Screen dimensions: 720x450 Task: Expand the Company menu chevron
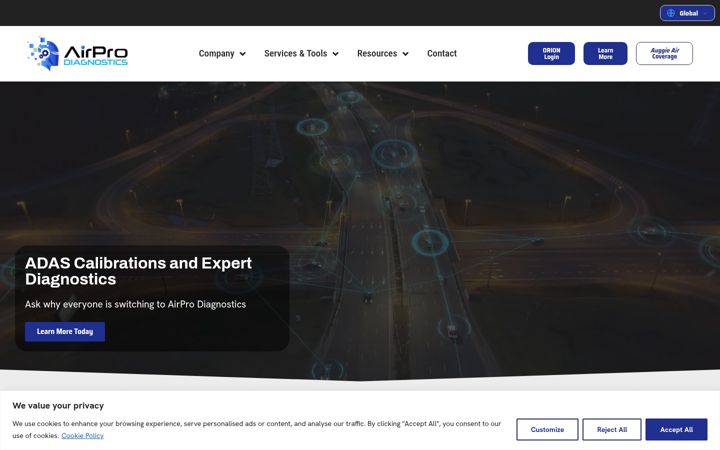click(x=243, y=54)
